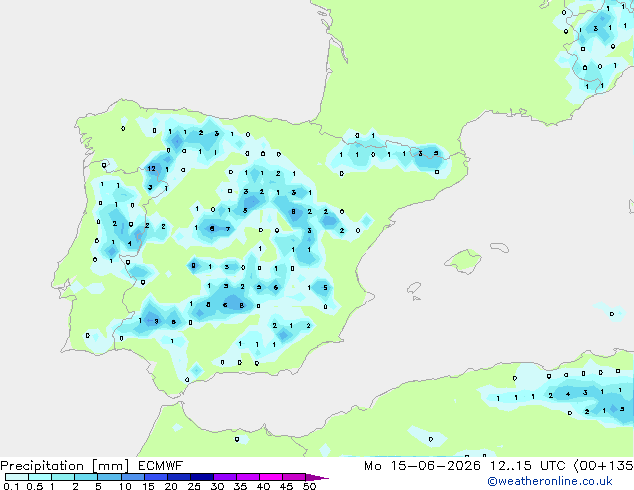
Task: Click the '7' precipitation value in central Spain
Action: pos(228,229)
